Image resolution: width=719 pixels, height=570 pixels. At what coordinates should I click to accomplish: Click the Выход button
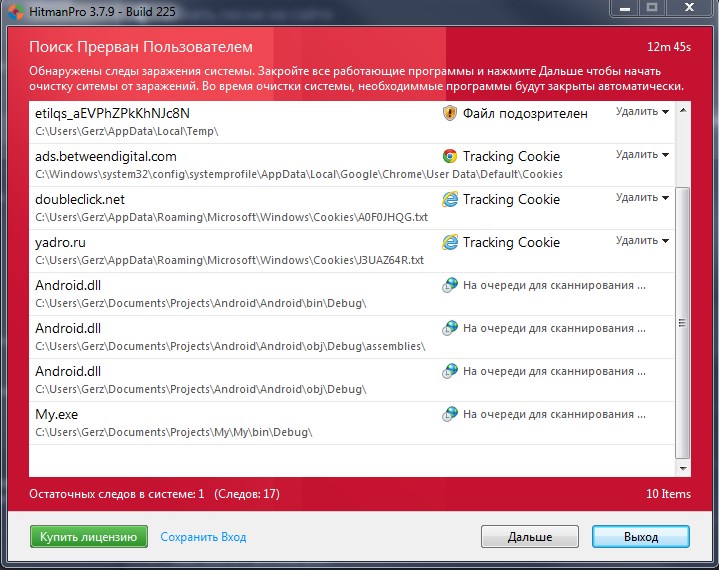pos(641,537)
